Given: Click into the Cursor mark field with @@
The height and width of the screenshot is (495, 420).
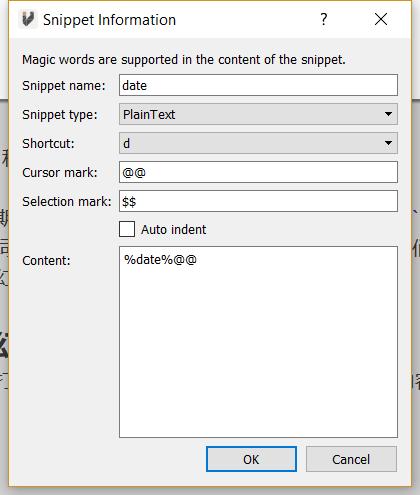Looking at the screenshot, I should coord(258,172).
